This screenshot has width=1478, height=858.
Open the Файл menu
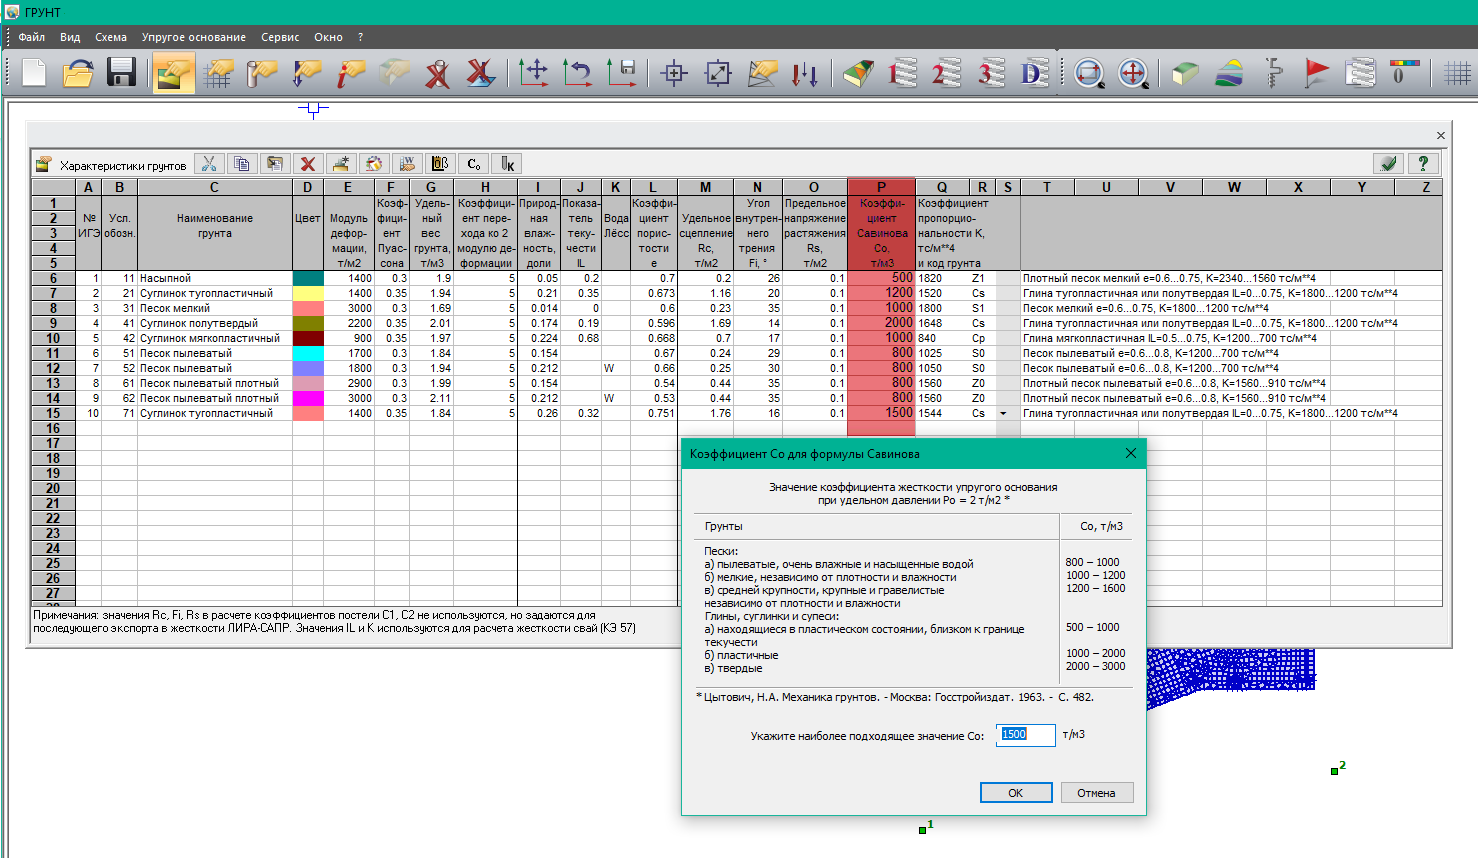31,37
